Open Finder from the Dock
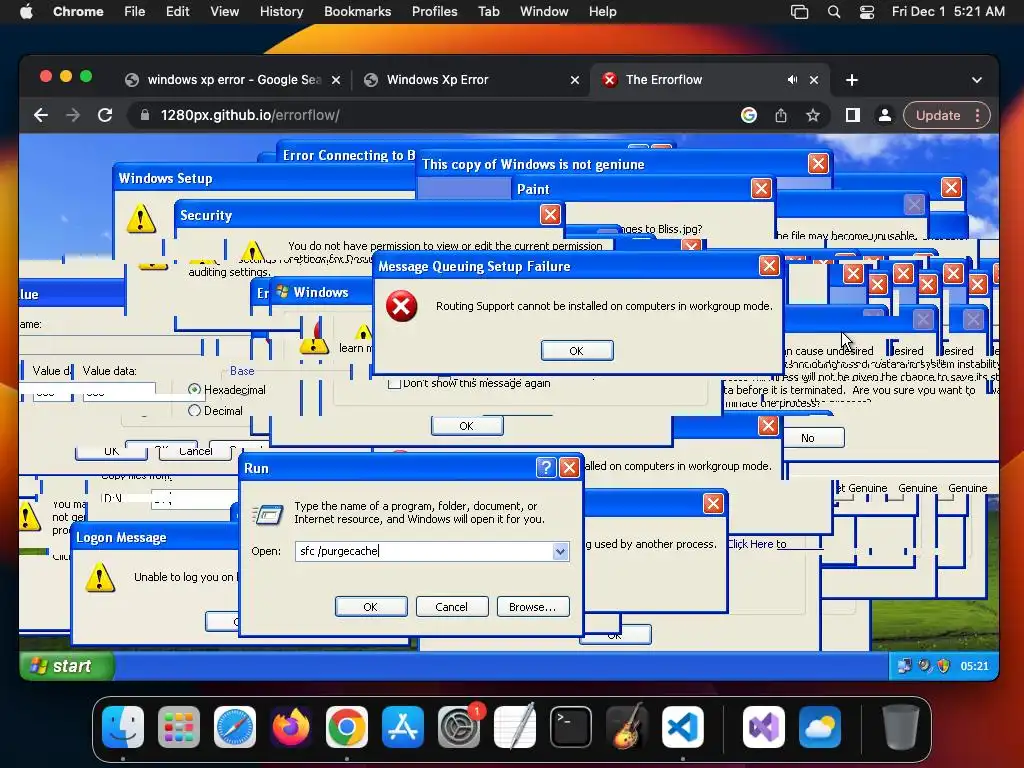Screen dimensions: 1024x768 pyautogui.click(x=123, y=727)
